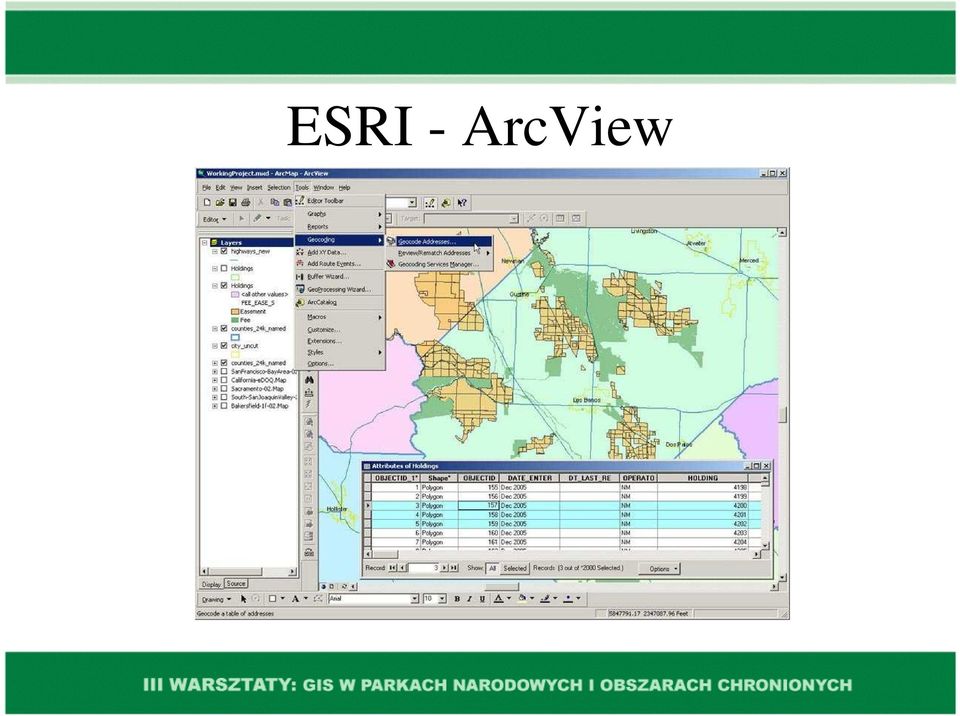This screenshot has height=716, width=960.
Task: Check the Bakersfield-1f-02.Map layer
Action: tap(224, 405)
